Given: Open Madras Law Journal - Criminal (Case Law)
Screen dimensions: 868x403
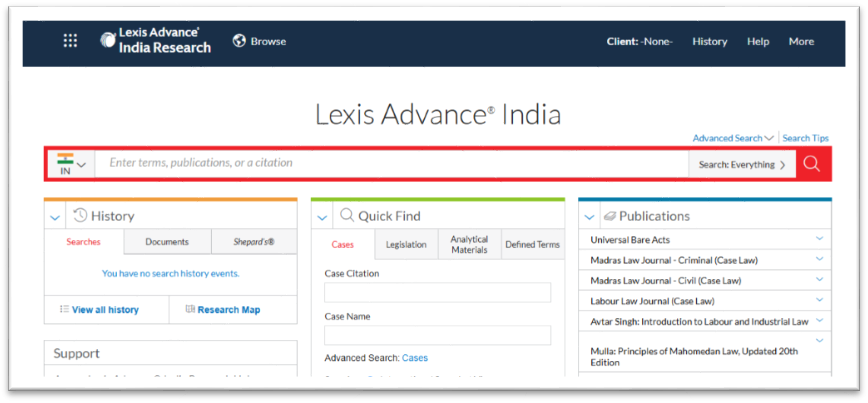Looking at the screenshot, I should tap(674, 260).
